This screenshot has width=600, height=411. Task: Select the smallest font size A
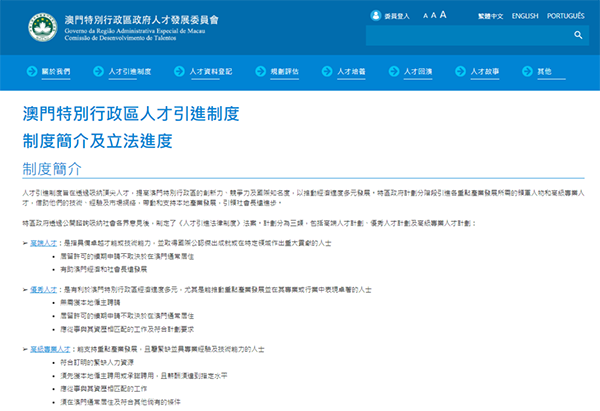(425, 16)
